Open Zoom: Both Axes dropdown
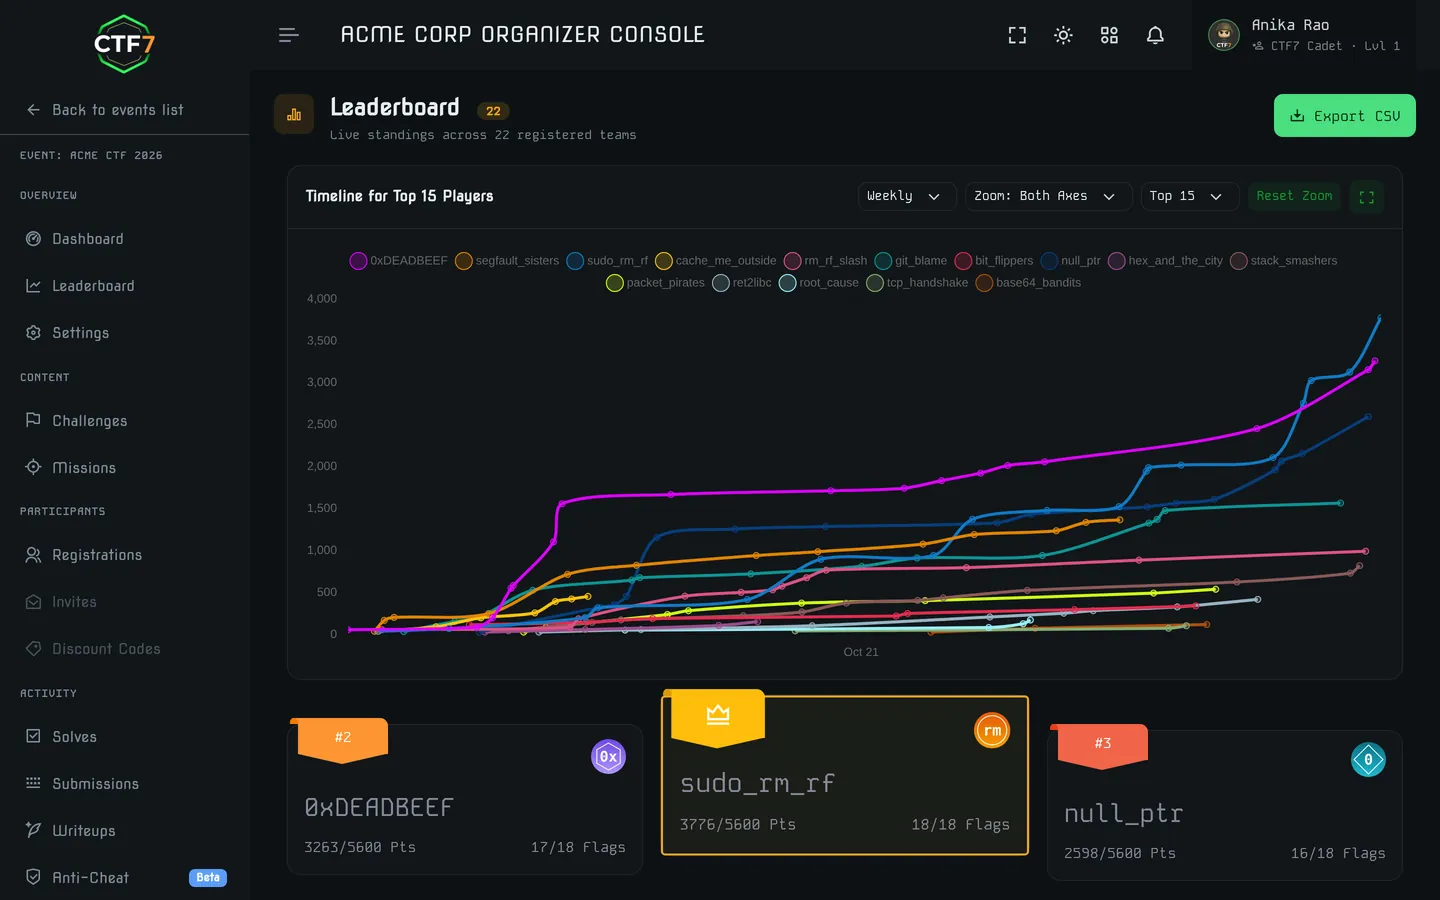The image size is (1440, 900). 1048,197
